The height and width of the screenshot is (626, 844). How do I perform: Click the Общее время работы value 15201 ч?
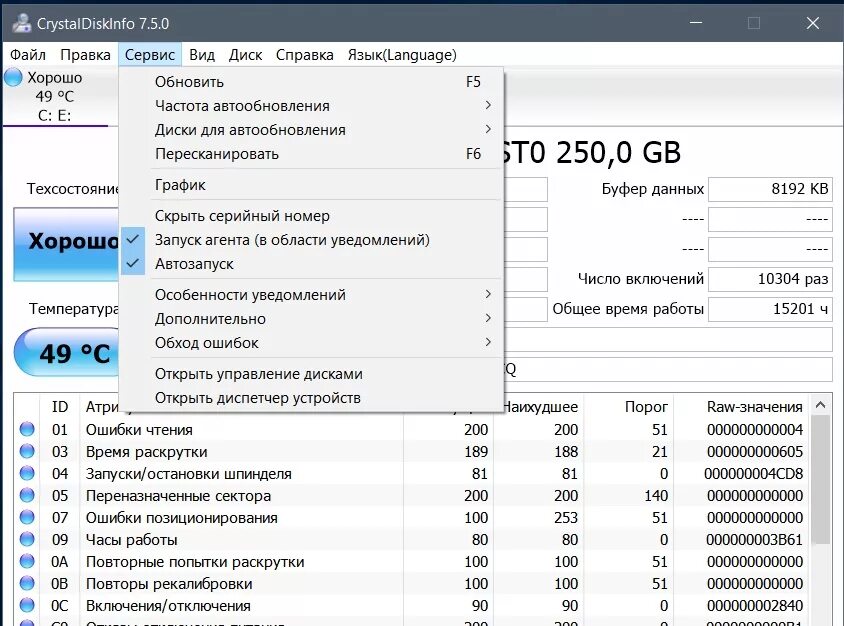(770, 309)
